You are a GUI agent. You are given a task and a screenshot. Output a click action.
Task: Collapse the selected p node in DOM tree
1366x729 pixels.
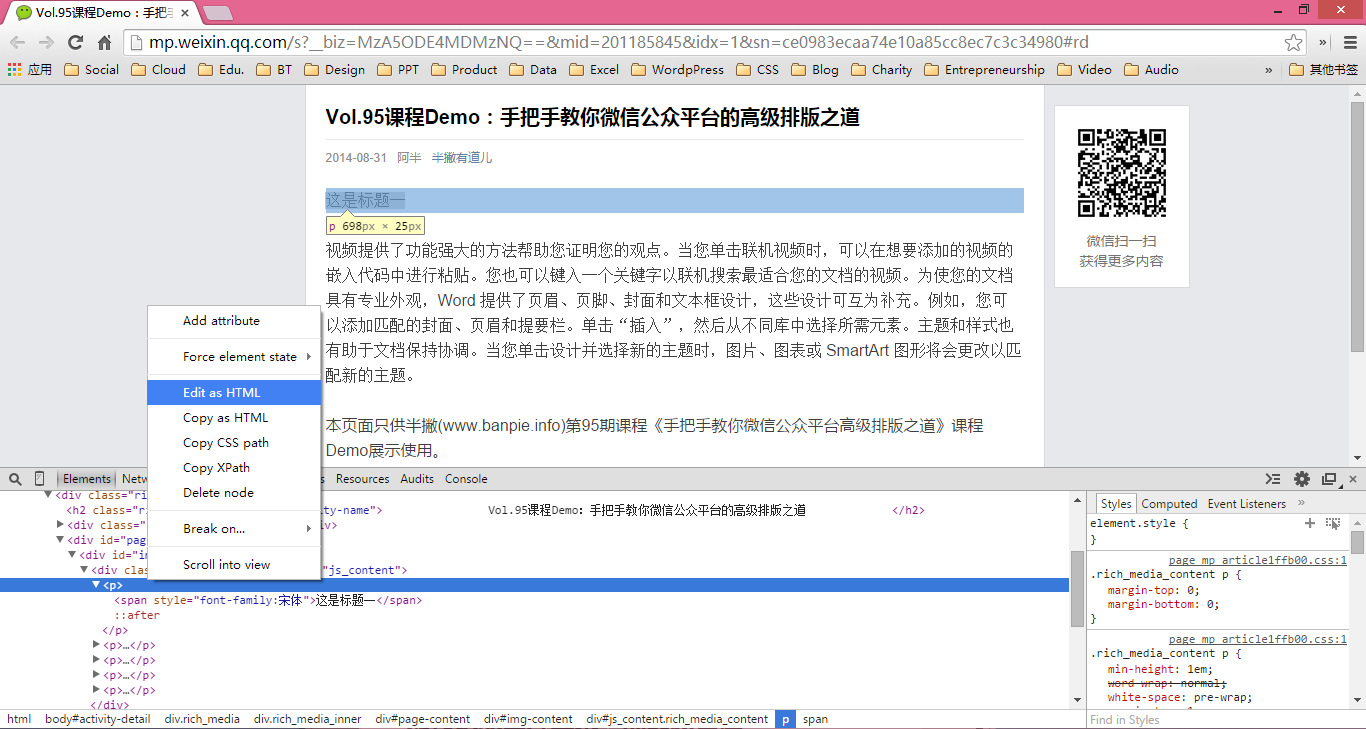[x=97, y=585]
